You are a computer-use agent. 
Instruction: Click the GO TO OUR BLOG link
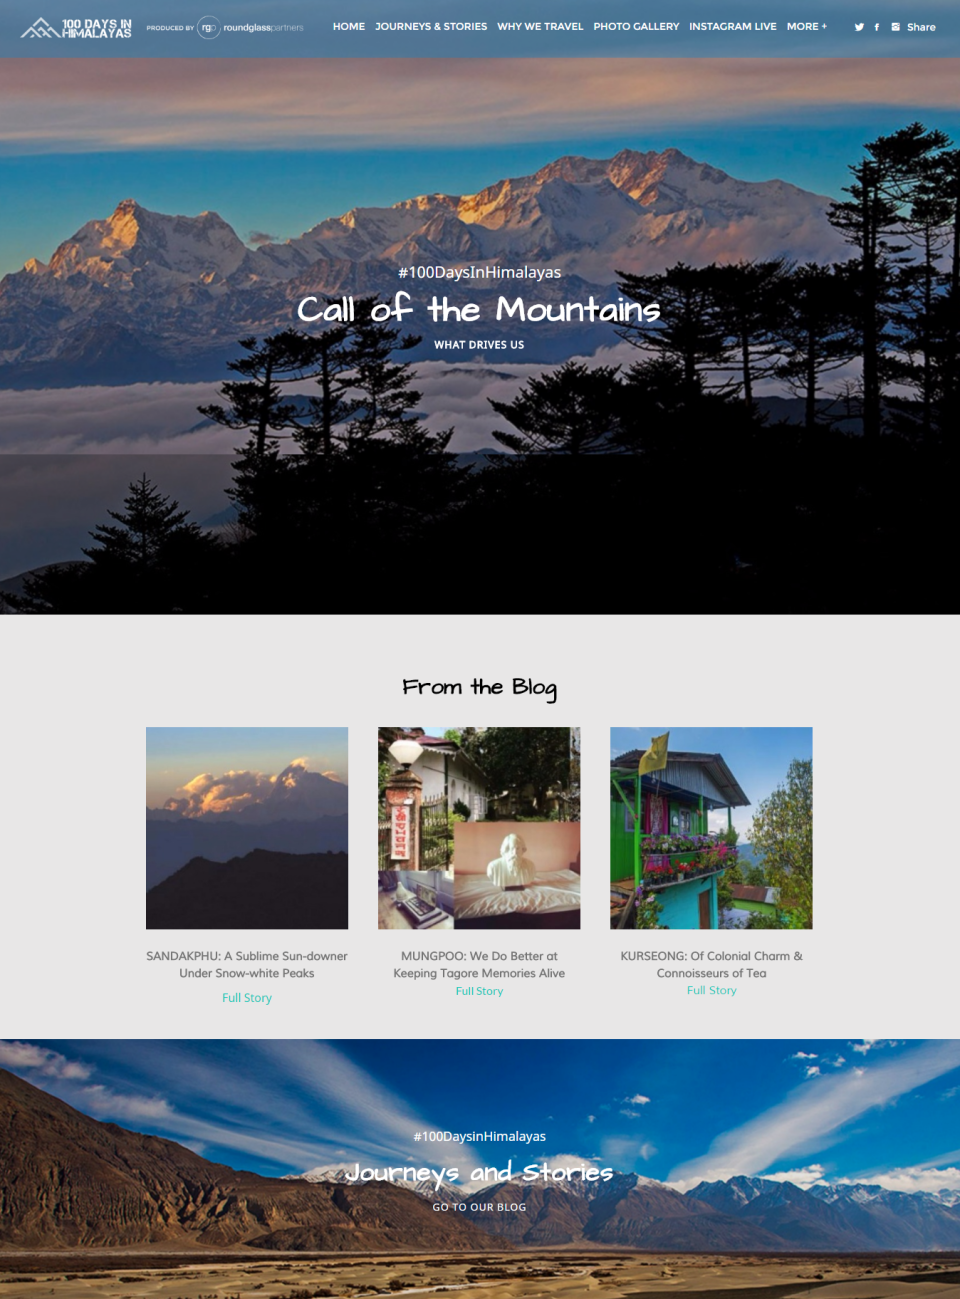pos(479,1207)
